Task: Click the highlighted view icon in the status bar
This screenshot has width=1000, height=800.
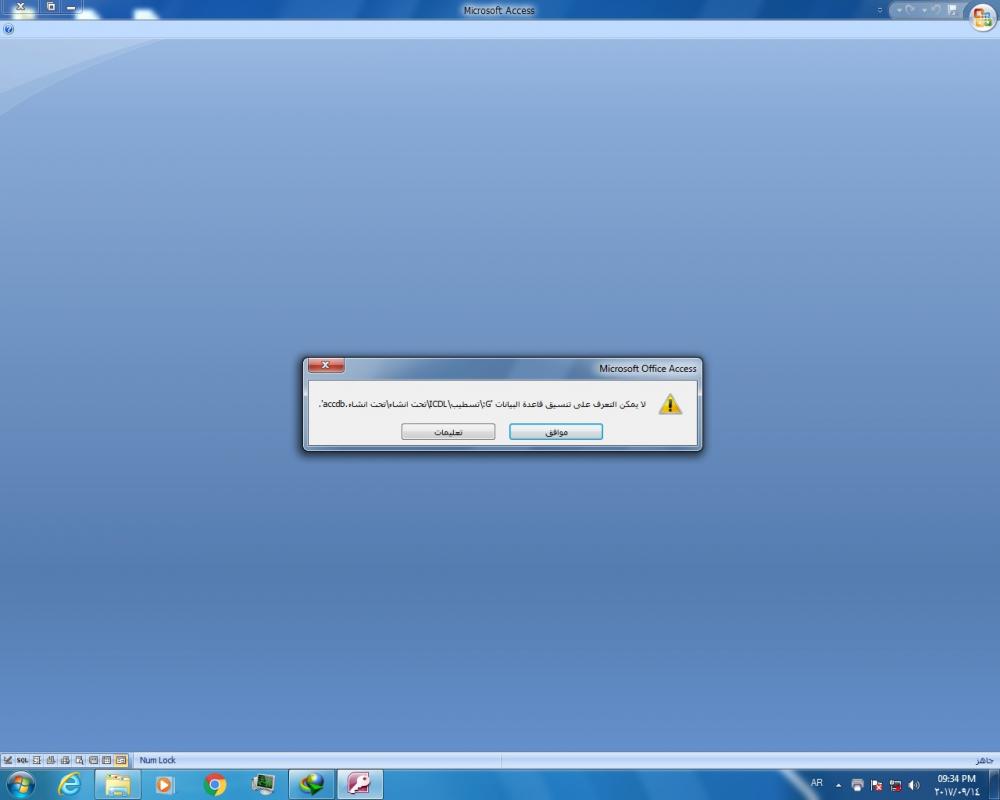Action: click(x=121, y=760)
